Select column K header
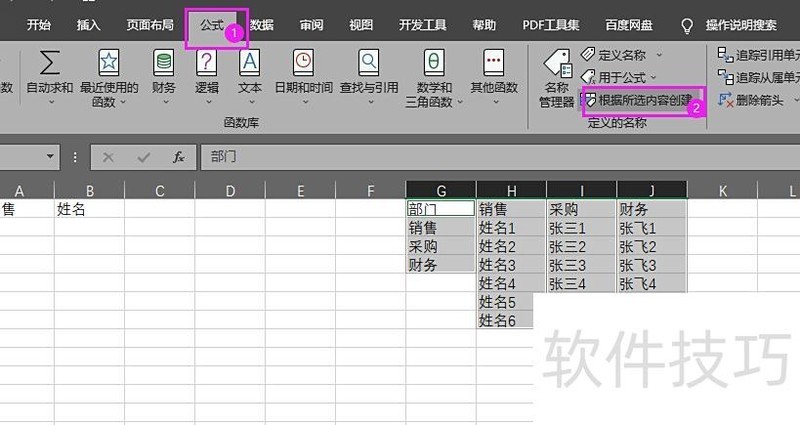This screenshot has height=425, width=800. (x=722, y=191)
